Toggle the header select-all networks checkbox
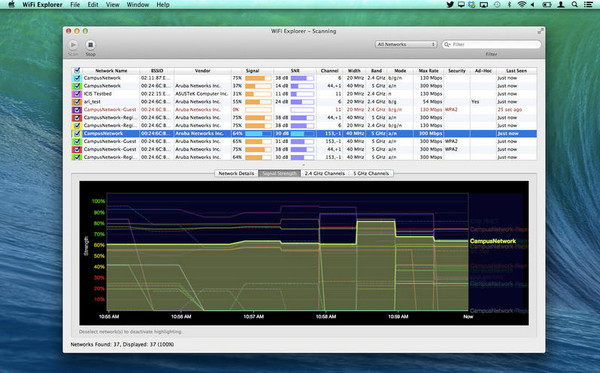 click(77, 70)
